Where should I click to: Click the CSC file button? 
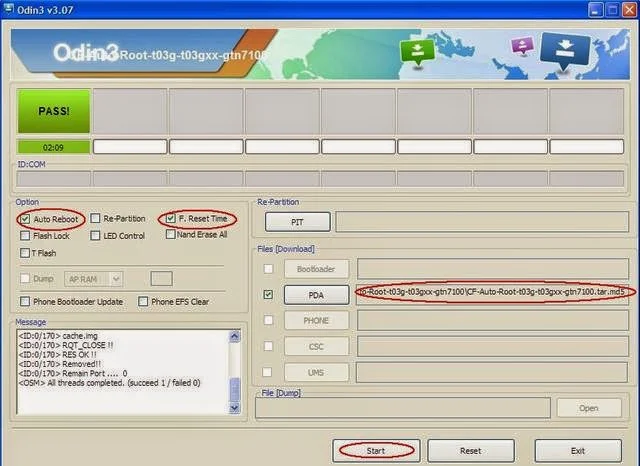click(x=316, y=346)
